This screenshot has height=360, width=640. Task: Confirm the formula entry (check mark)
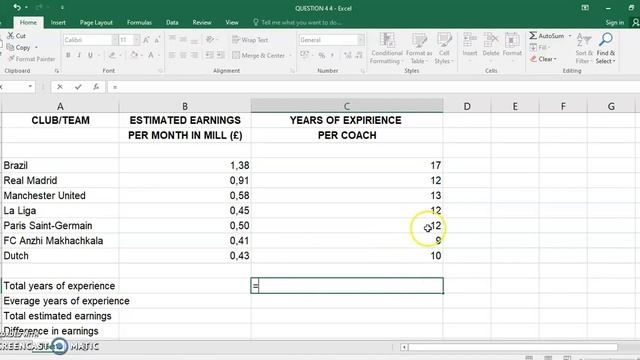coord(78,87)
